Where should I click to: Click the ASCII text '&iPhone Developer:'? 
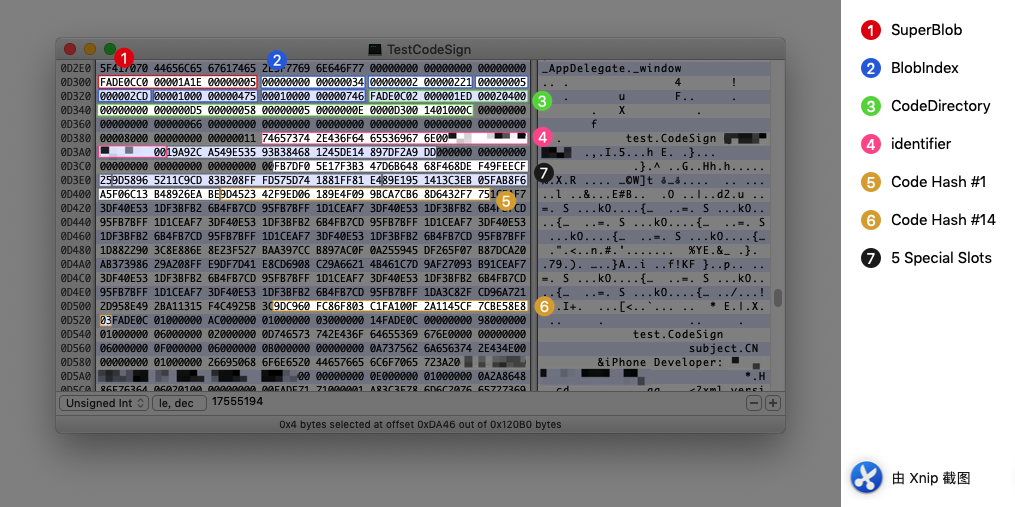click(660, 362)
